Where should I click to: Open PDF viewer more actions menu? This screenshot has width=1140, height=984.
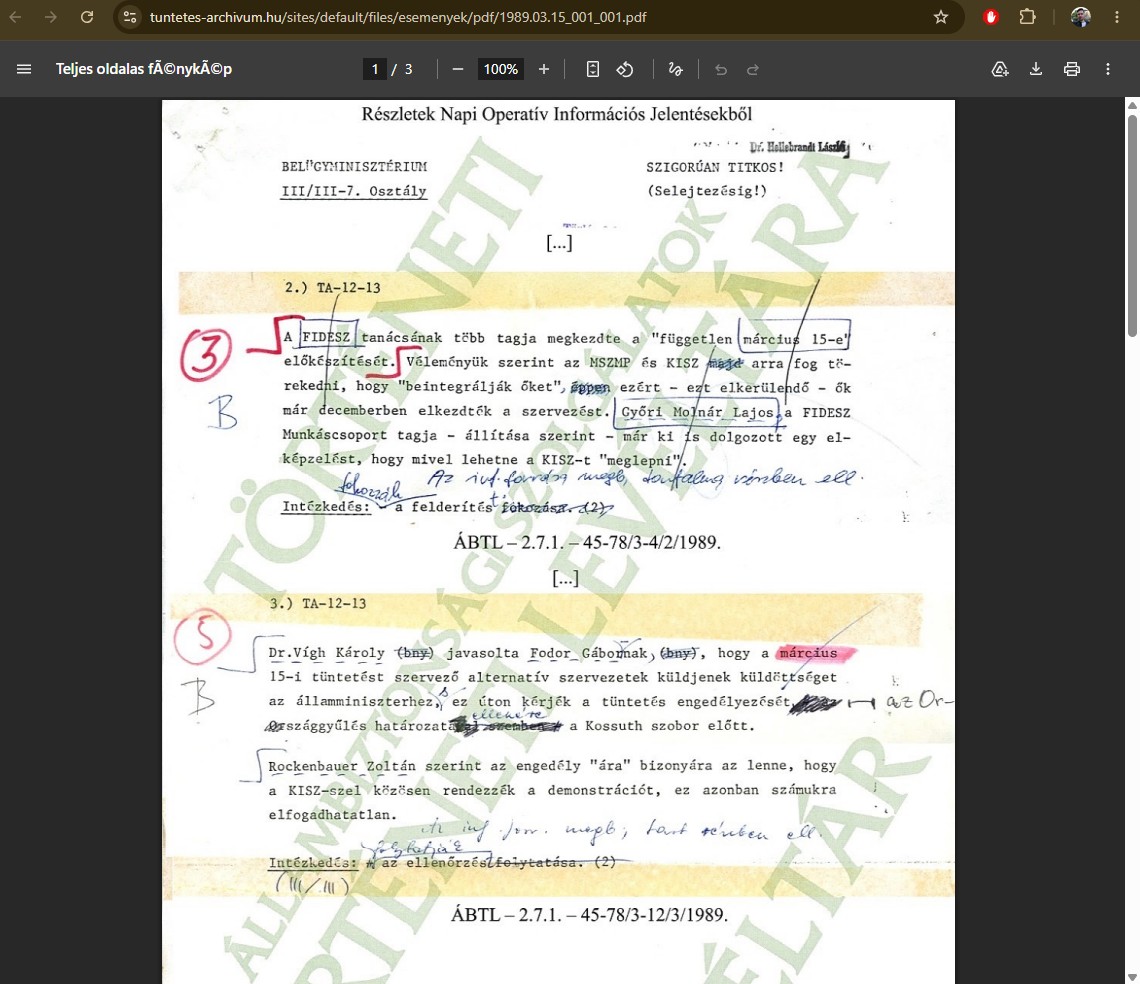point(1108,69)
